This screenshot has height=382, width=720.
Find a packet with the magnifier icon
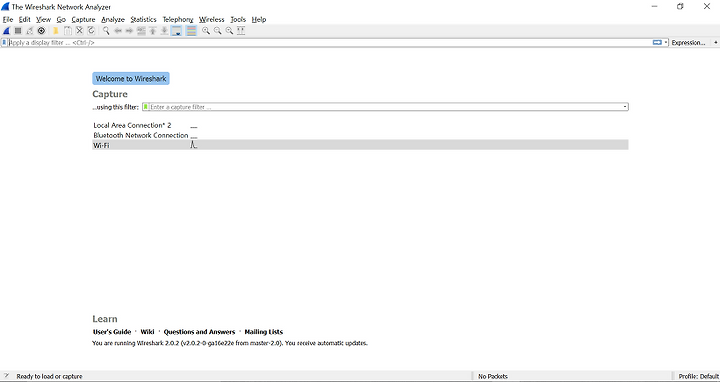click(x=106, y=31)
